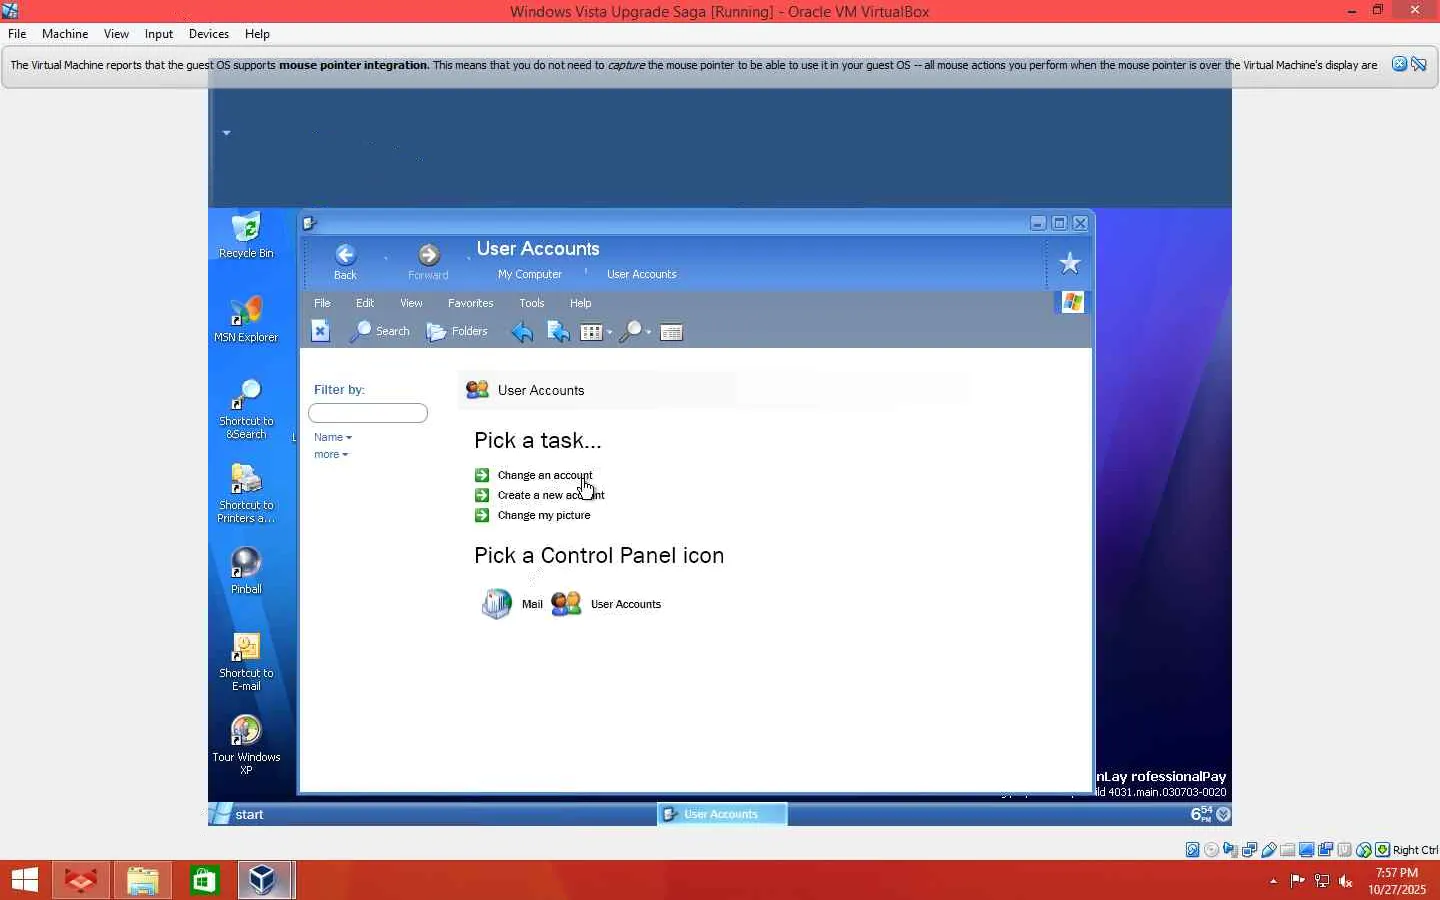Viewport: 1440px width, 900px height.
Task: Click the host volume muted speaker icon
Action: point(1346,881)
